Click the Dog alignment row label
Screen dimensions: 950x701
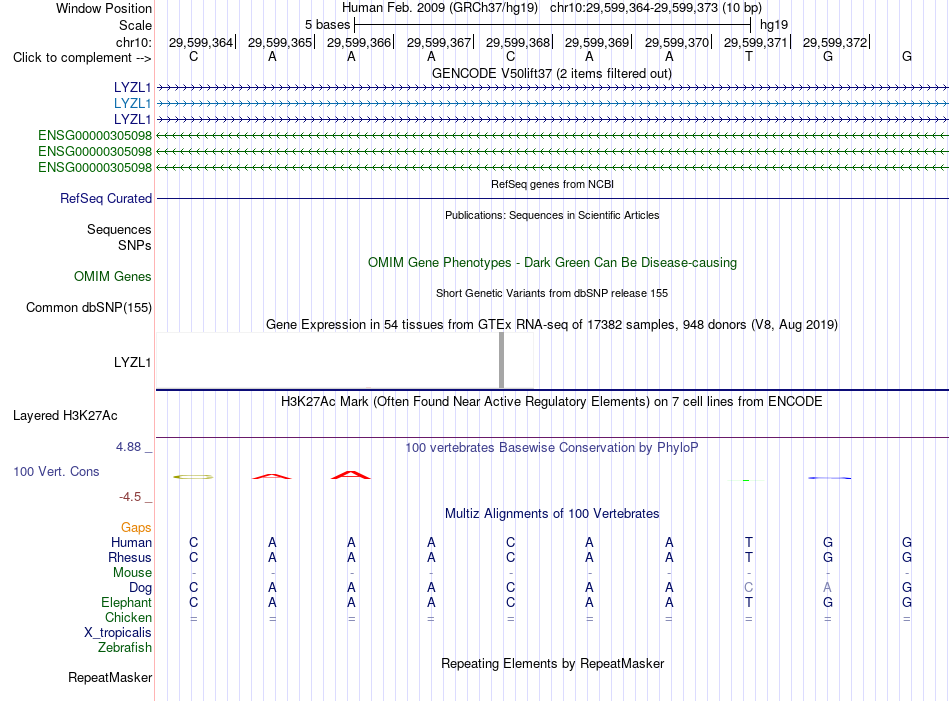140,588
